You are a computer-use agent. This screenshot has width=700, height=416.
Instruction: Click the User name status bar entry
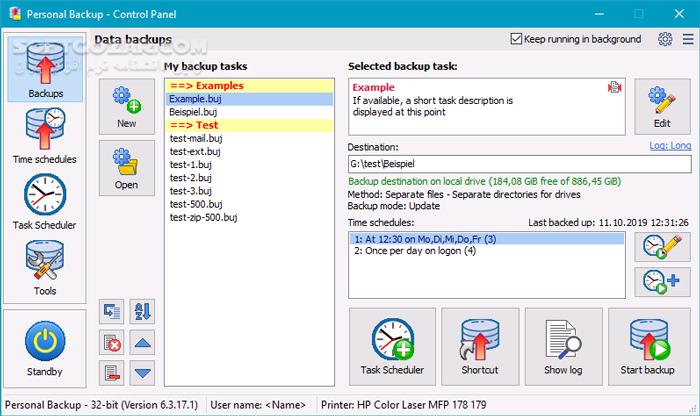[x=258, y=405]
